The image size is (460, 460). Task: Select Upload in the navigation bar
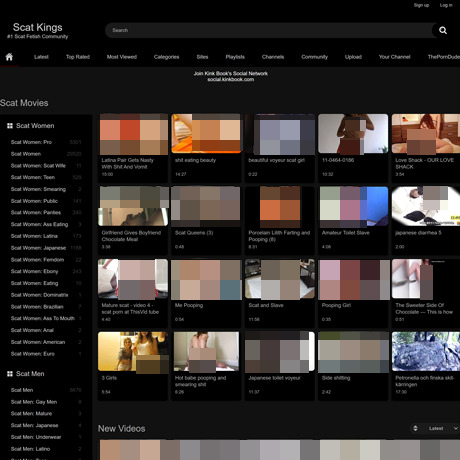[x=353, y=57]
